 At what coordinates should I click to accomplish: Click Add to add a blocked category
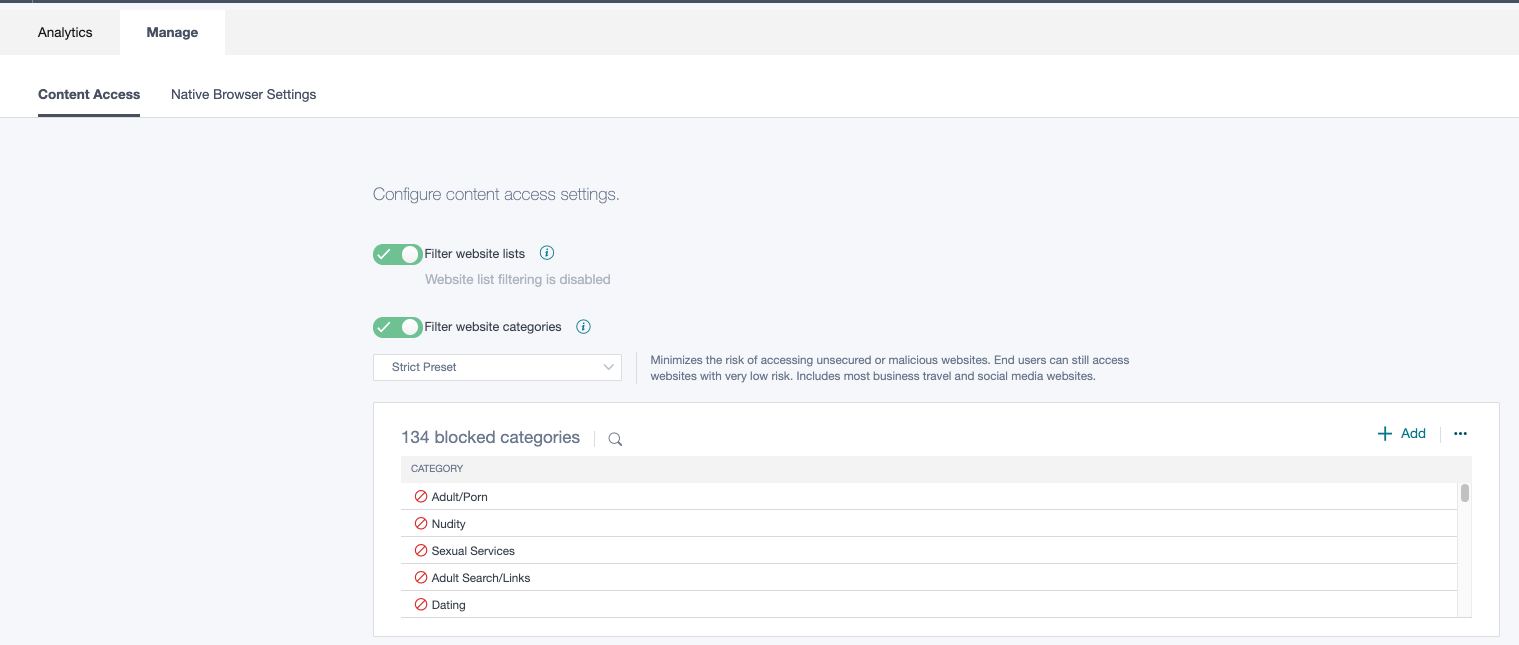(x=1402, y=433)
